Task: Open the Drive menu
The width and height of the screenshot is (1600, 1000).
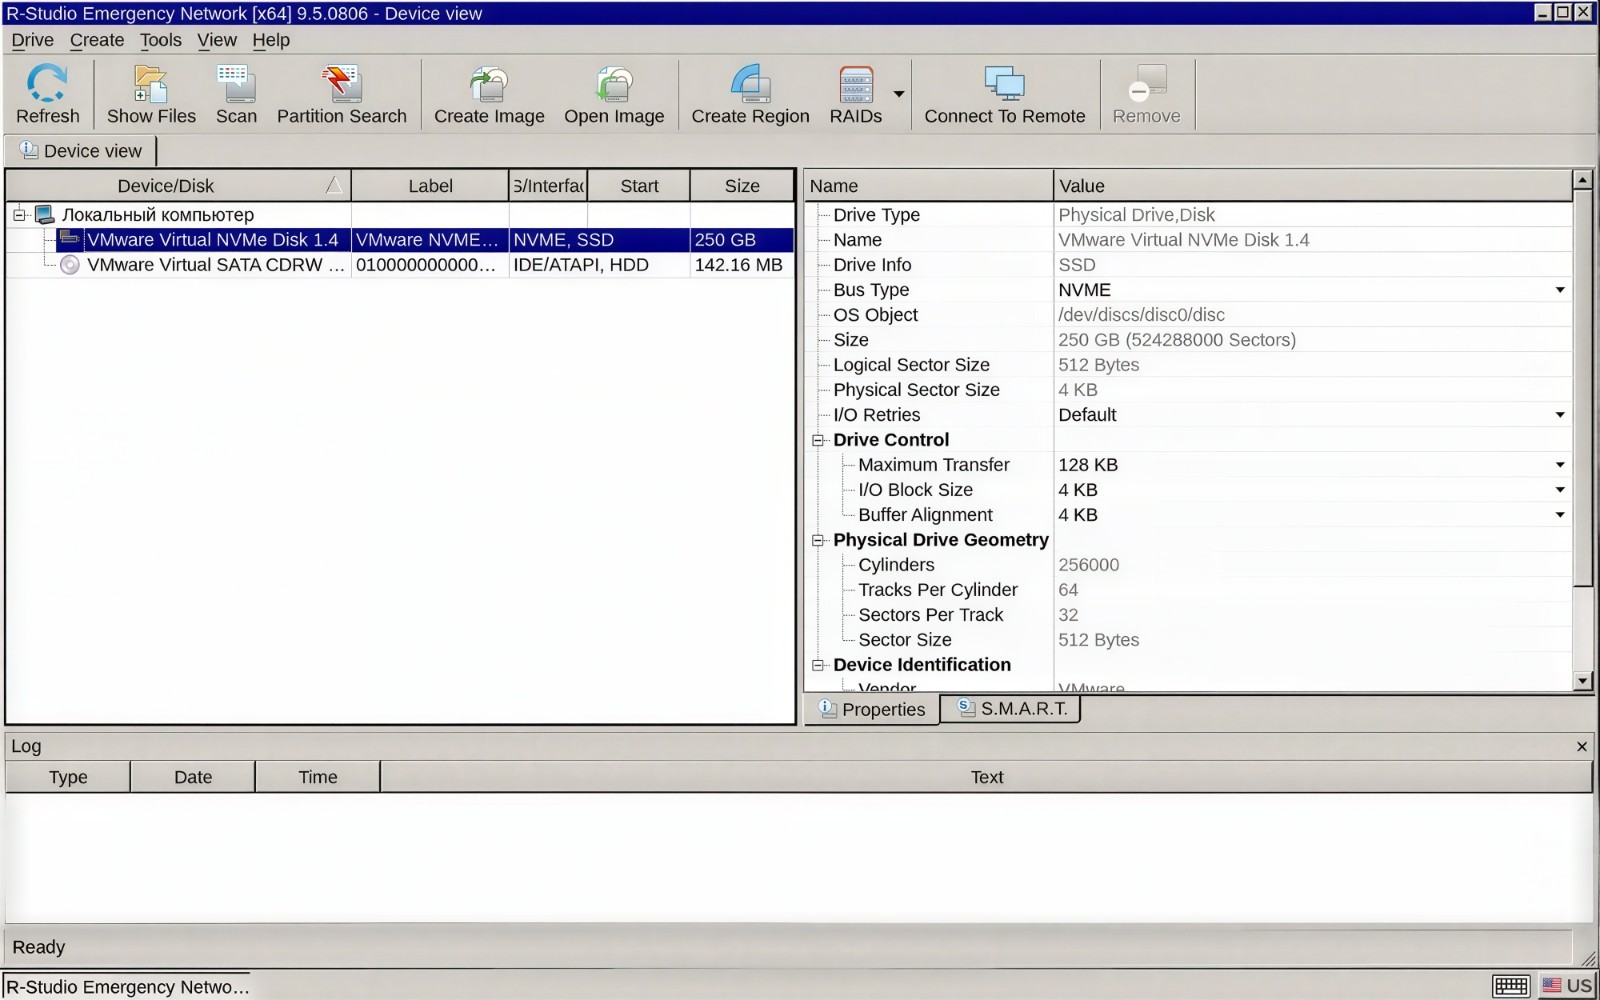Action: click(32, 40)
